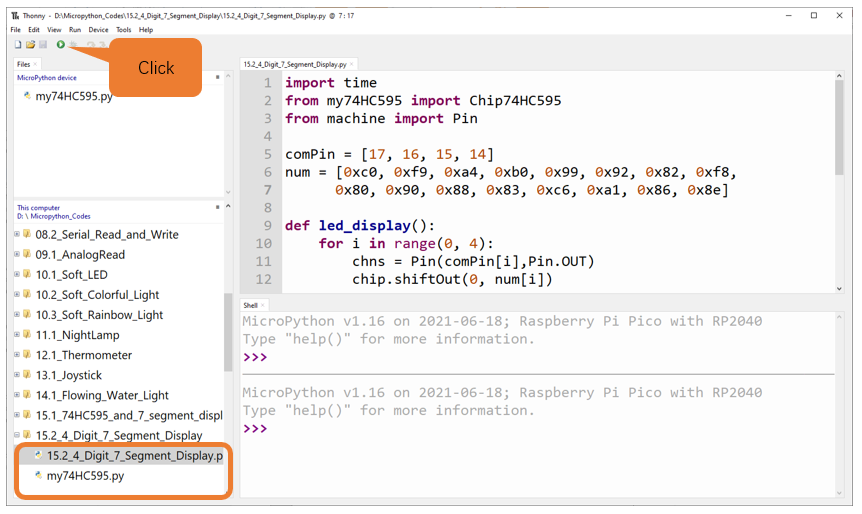Click the editor scroll-down arrow
This screenshot has height=514, width=862.
tap(839, 288)
